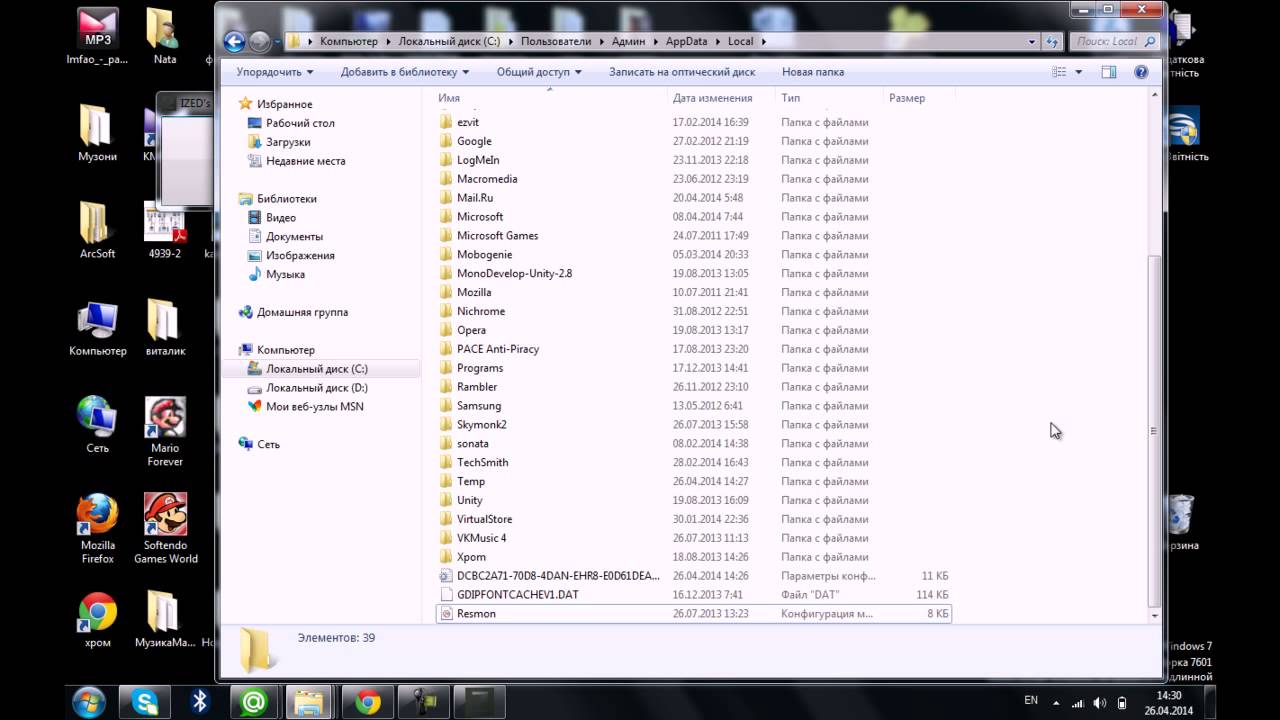Open the ArcSoft desktop folder

pos(98,230)
